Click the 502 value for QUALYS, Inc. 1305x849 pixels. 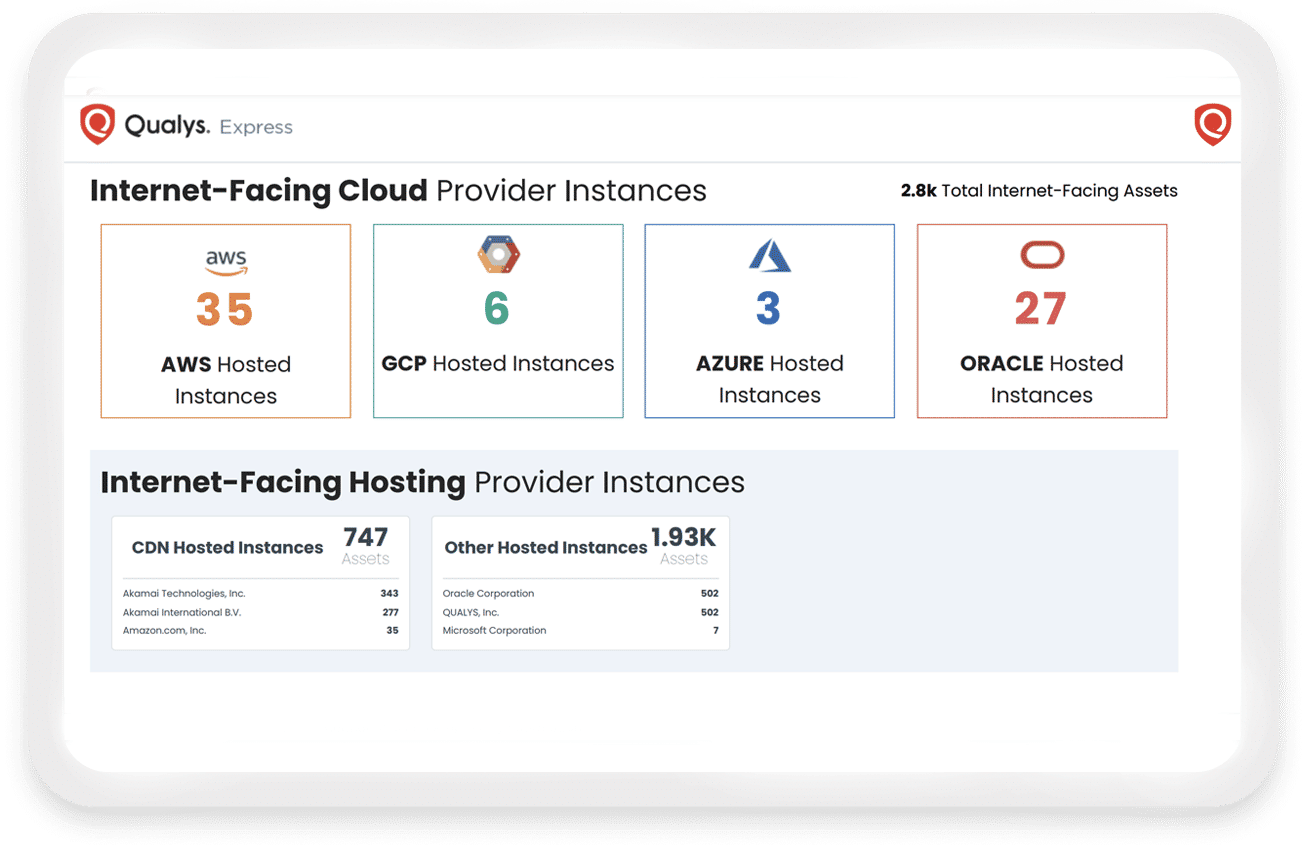tap(710, 612)
